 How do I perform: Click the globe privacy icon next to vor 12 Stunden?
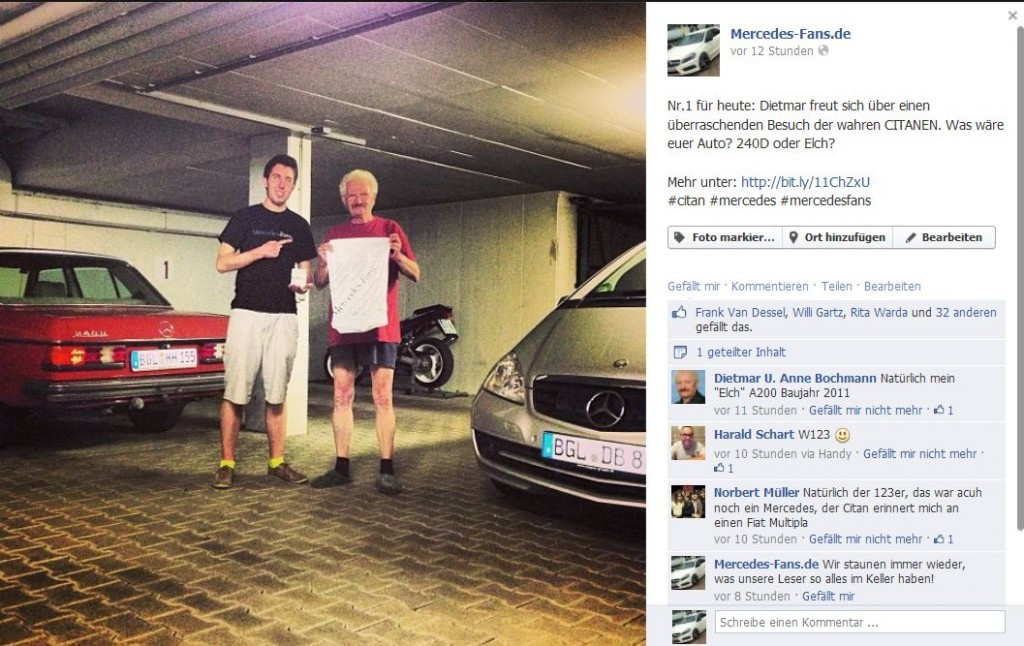[x=823, y=50]
